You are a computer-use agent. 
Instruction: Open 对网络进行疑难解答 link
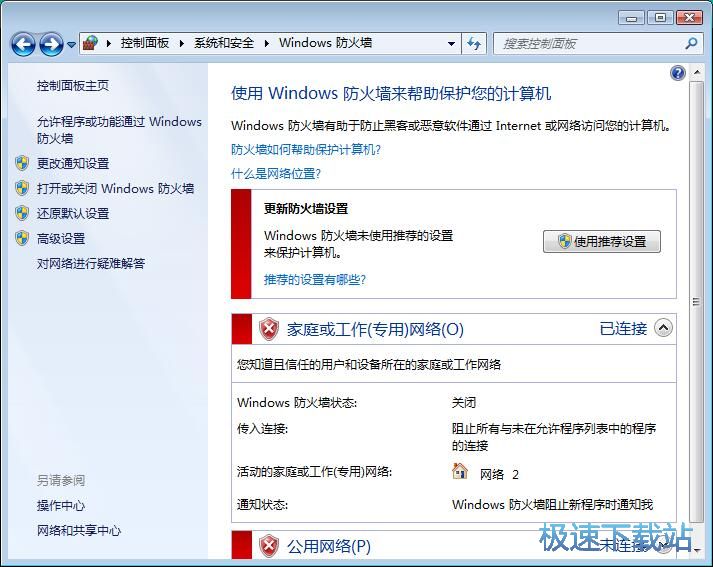(x=91, y=263)
